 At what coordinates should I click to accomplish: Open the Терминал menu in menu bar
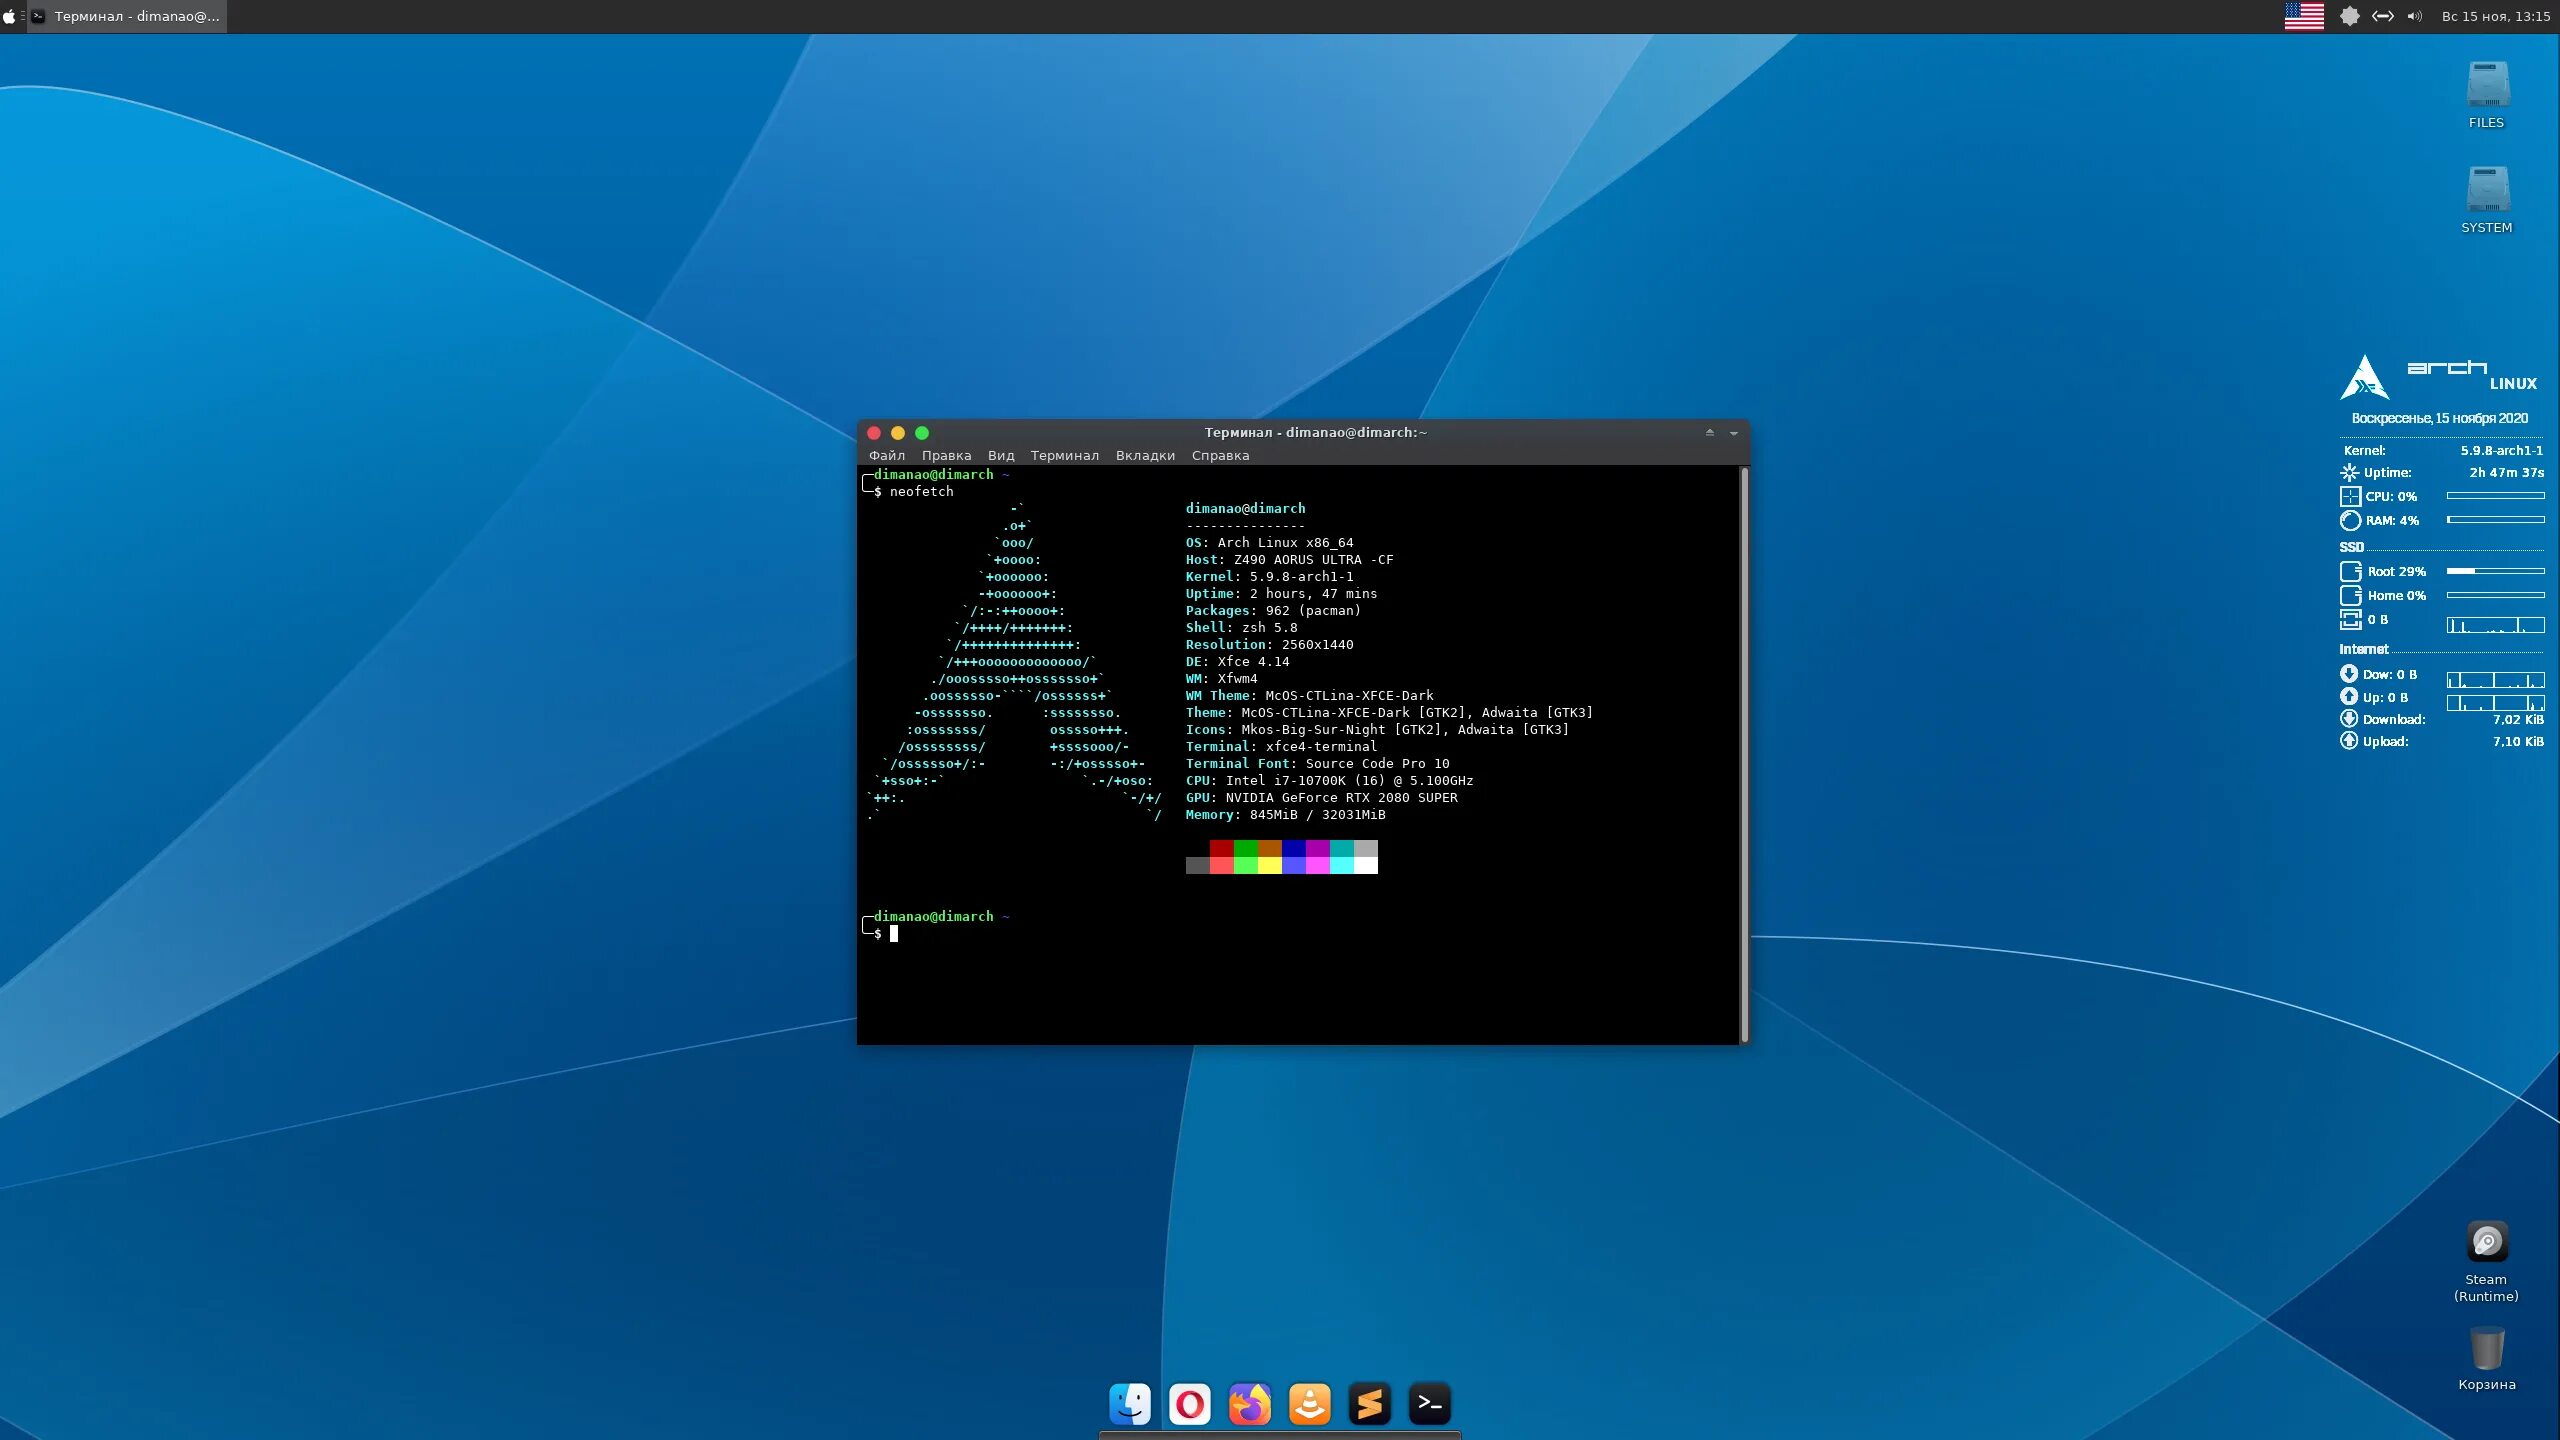click(x=1065, y=455)
